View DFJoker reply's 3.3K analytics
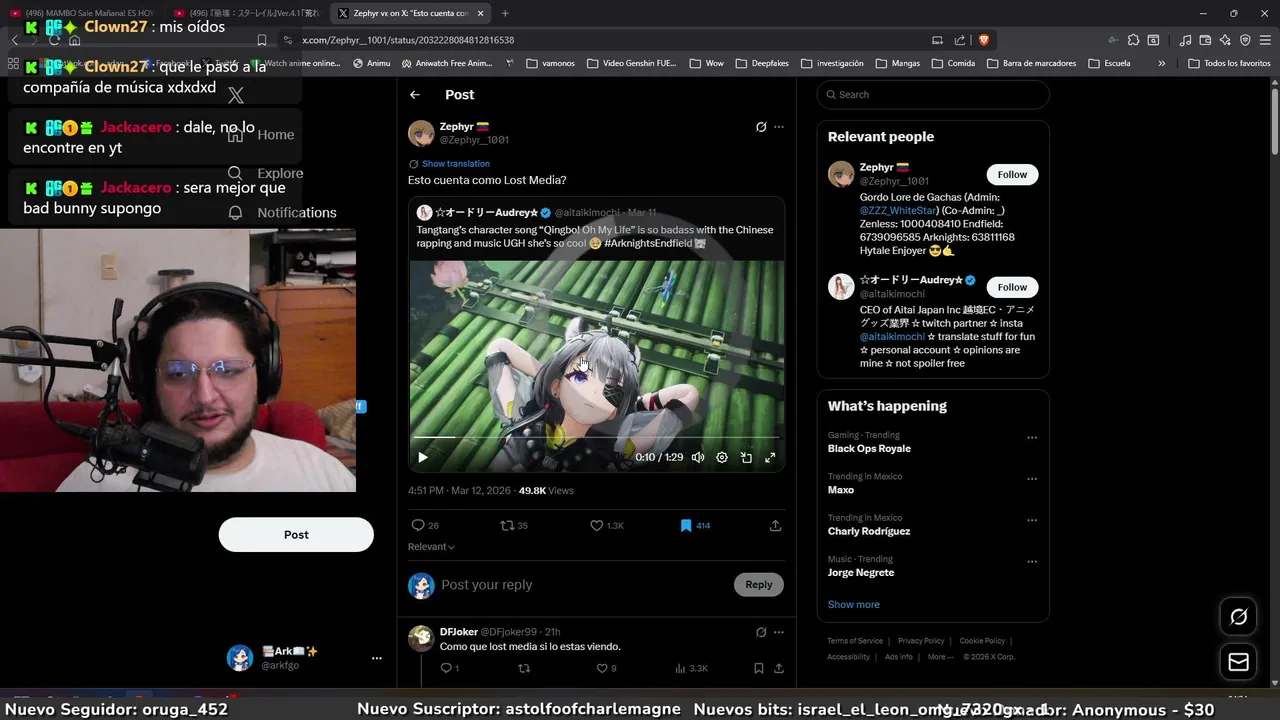This screenshot has width=1280, height=720. [692, 668]
